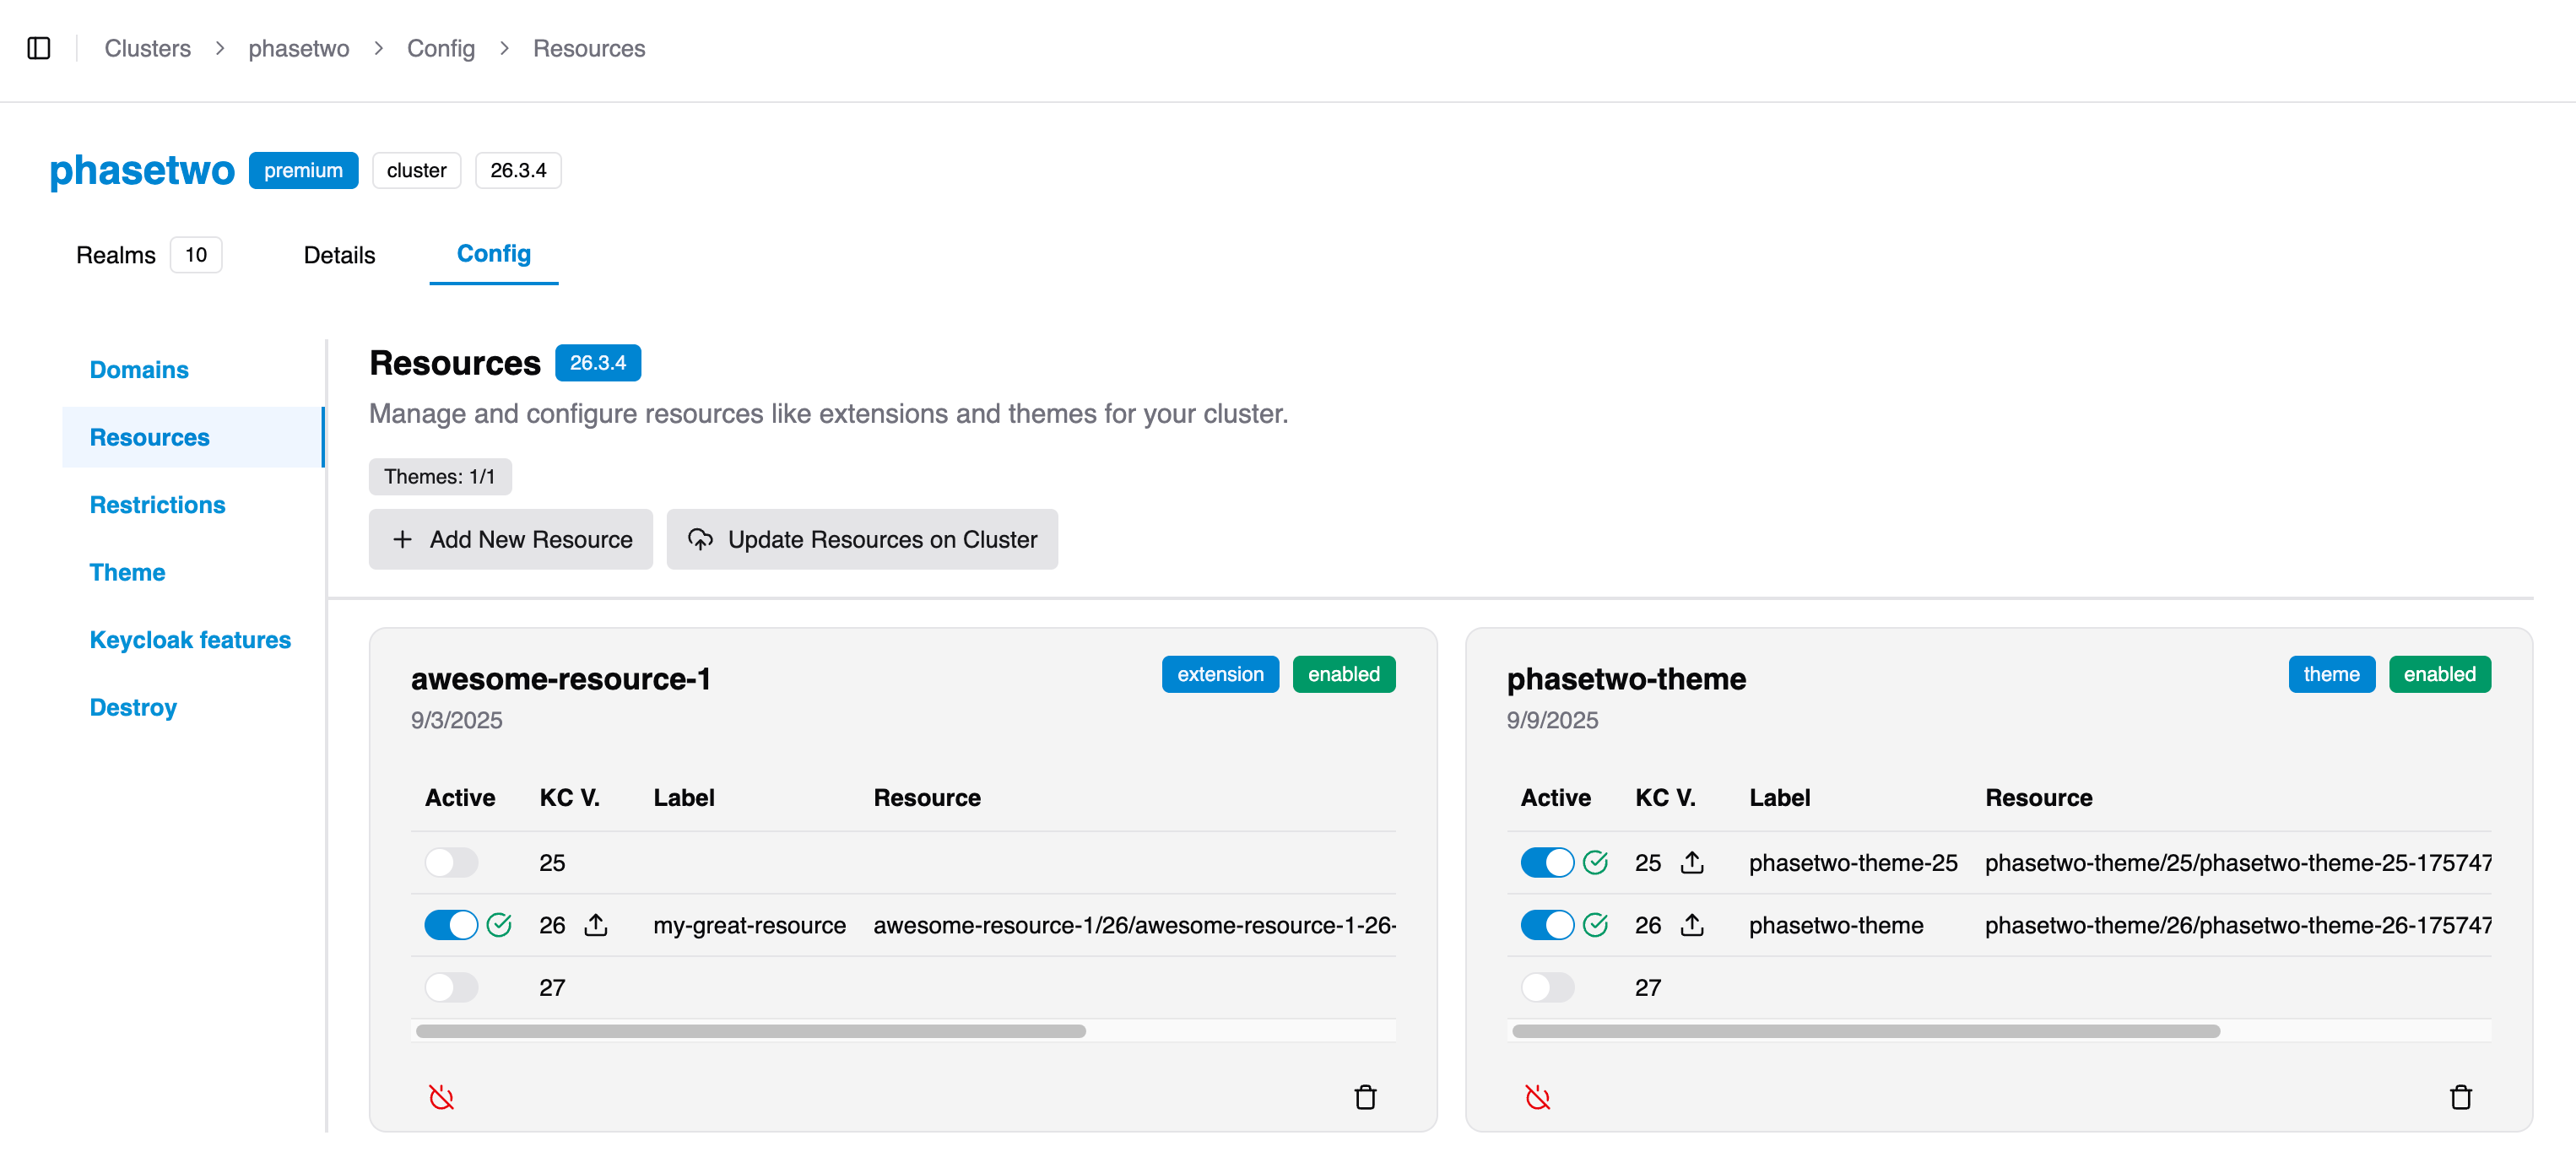Screen dimensions: 2576x1168
Task: Turn off phasetwo-theme version 25 toggle
Action: (1547, 862)
